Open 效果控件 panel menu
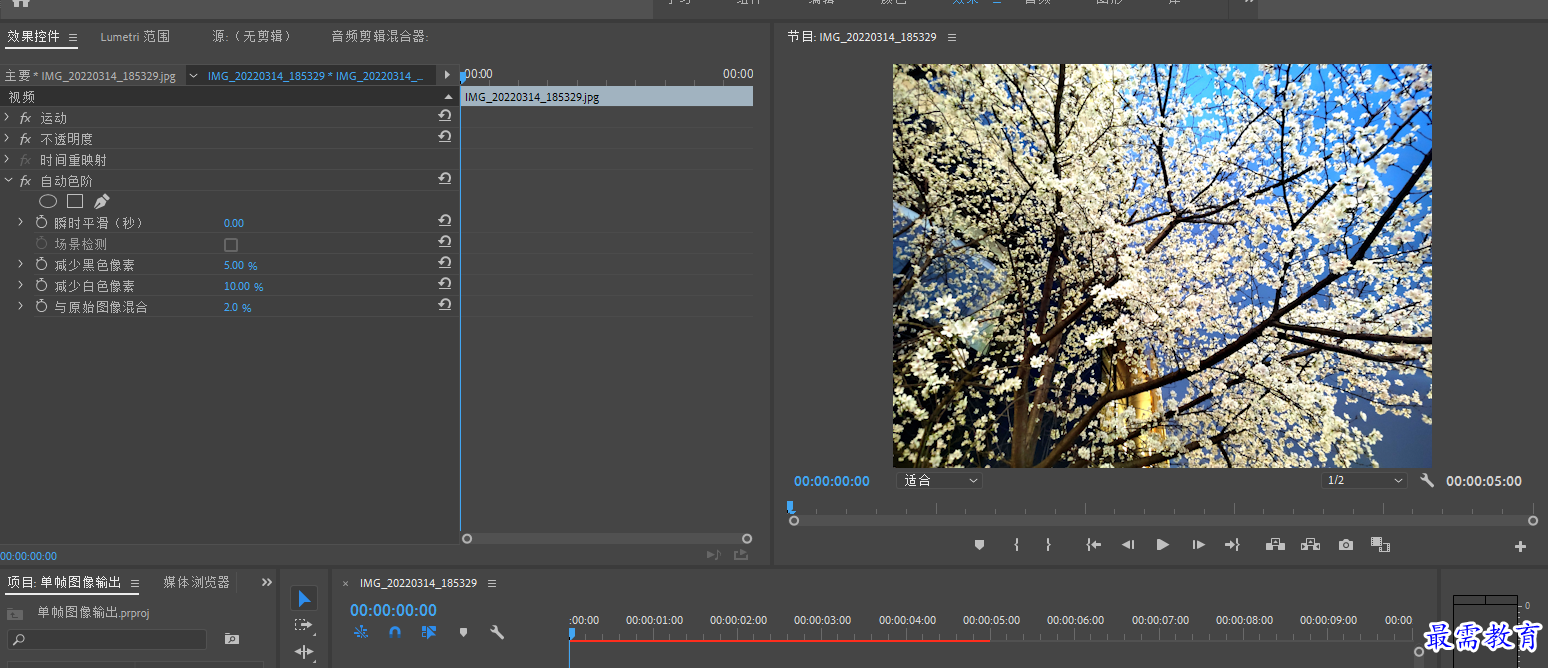Image resolution: width=1548 pixels, height=668 pixels. [x=73, y=37]
